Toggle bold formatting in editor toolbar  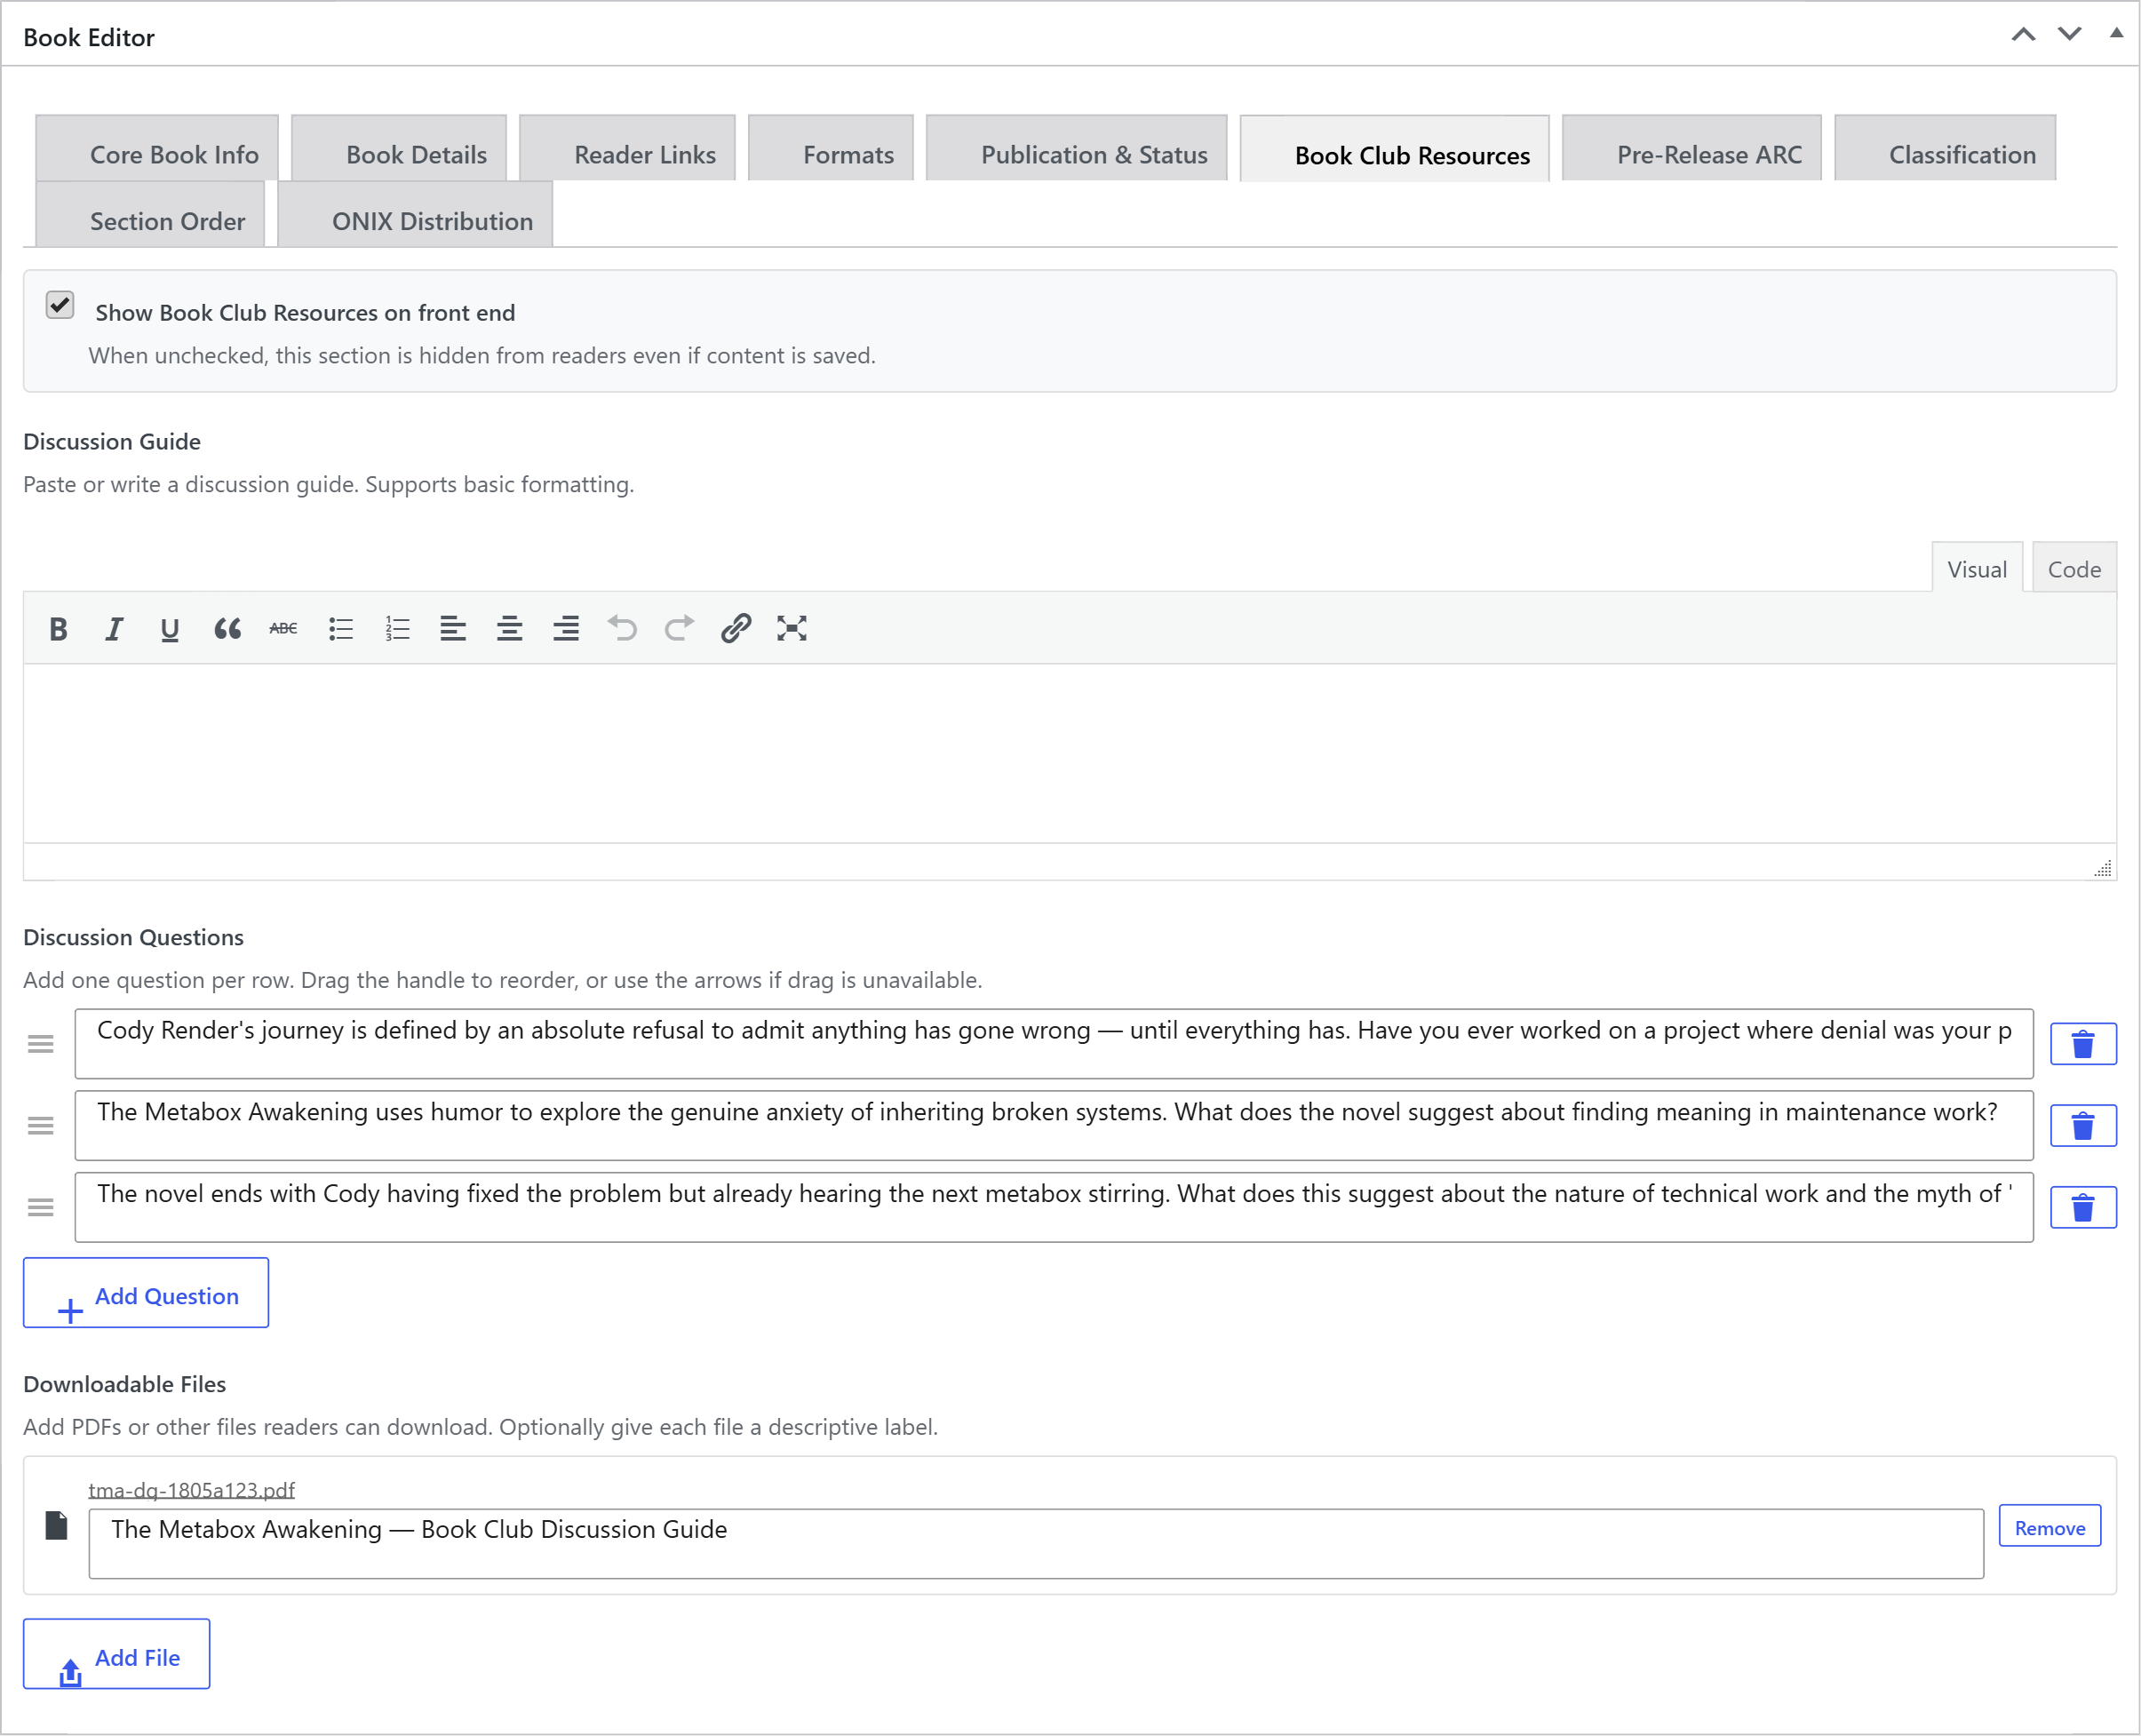[58, 629]
